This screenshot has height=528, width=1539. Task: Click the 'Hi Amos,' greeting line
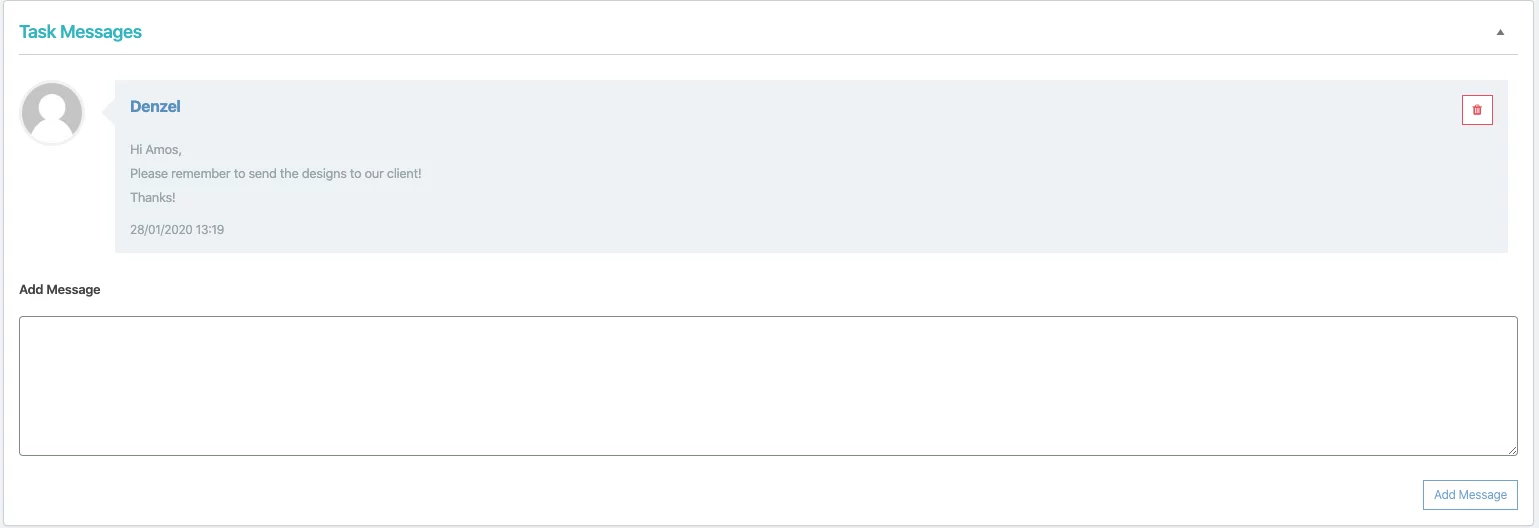156,150
